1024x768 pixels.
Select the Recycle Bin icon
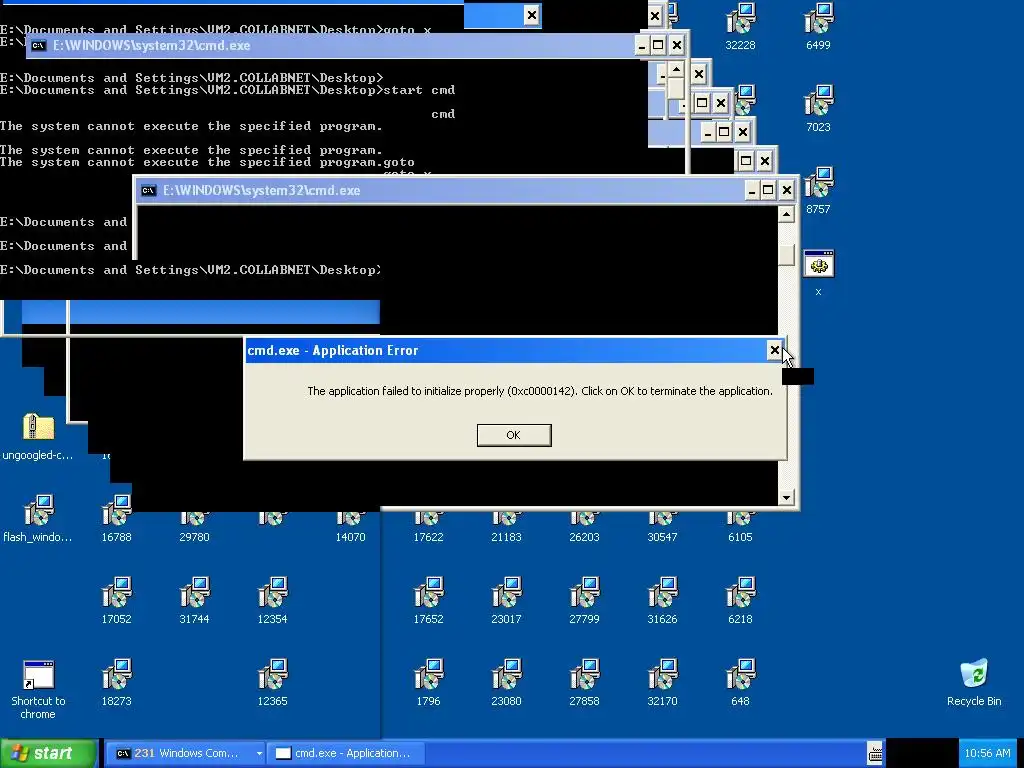point(974,683)
